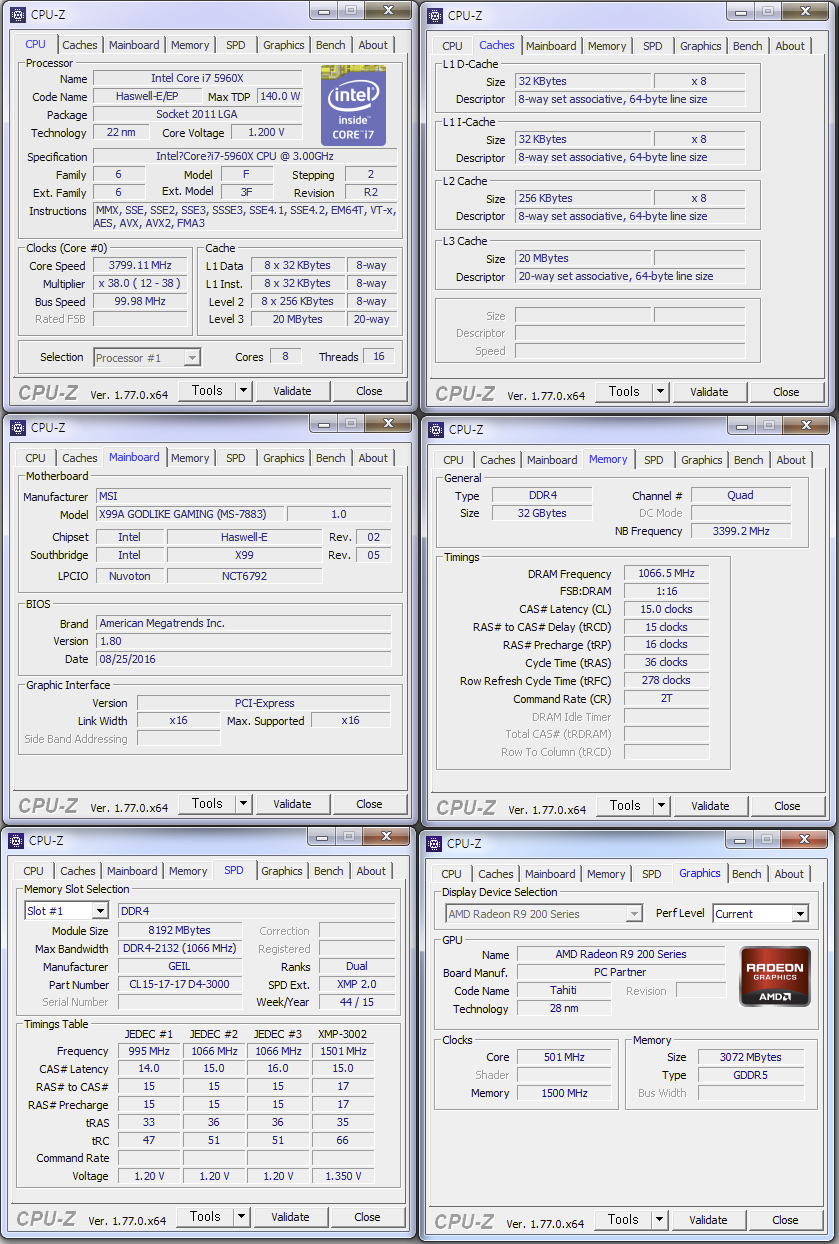839x1244 pixels.
Task: Select Mainboard tab in the Caches window
Action: point(551,46)
